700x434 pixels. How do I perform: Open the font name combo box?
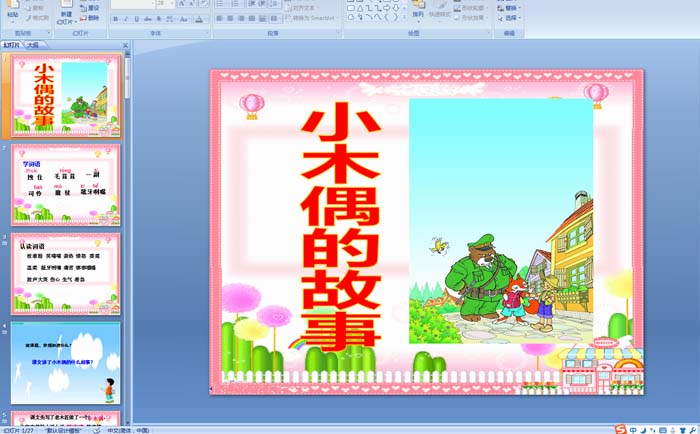click(x=132, y=4)
